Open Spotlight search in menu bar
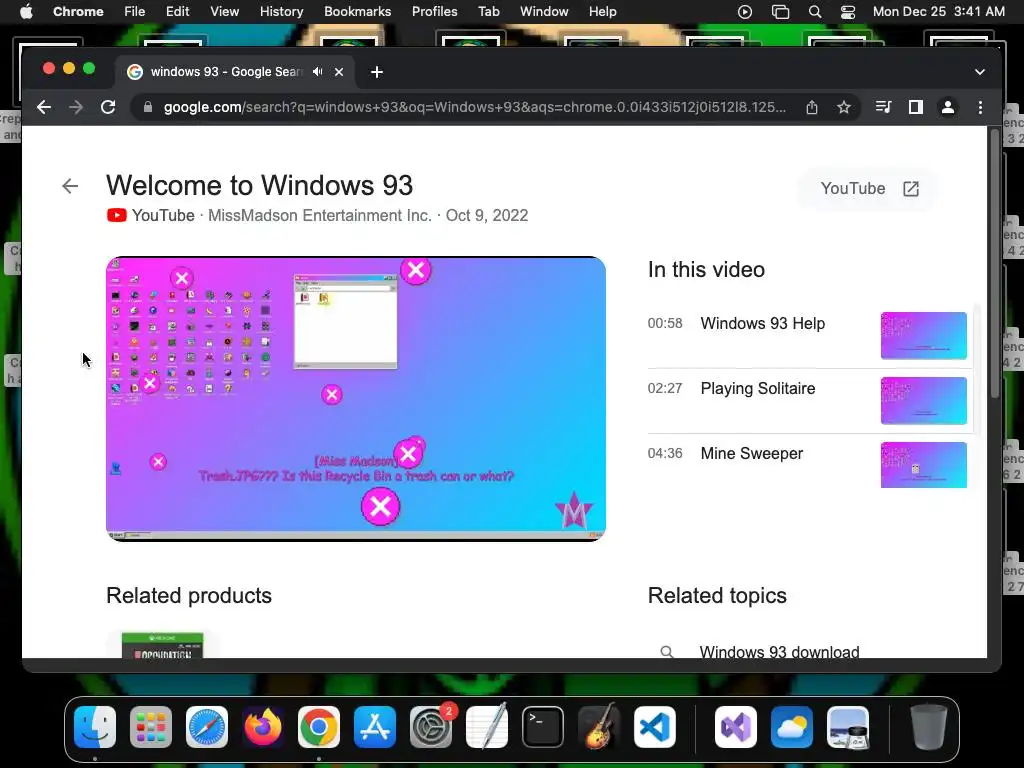Viewport: 1024px width, 768px height. (x=814, y=12)
